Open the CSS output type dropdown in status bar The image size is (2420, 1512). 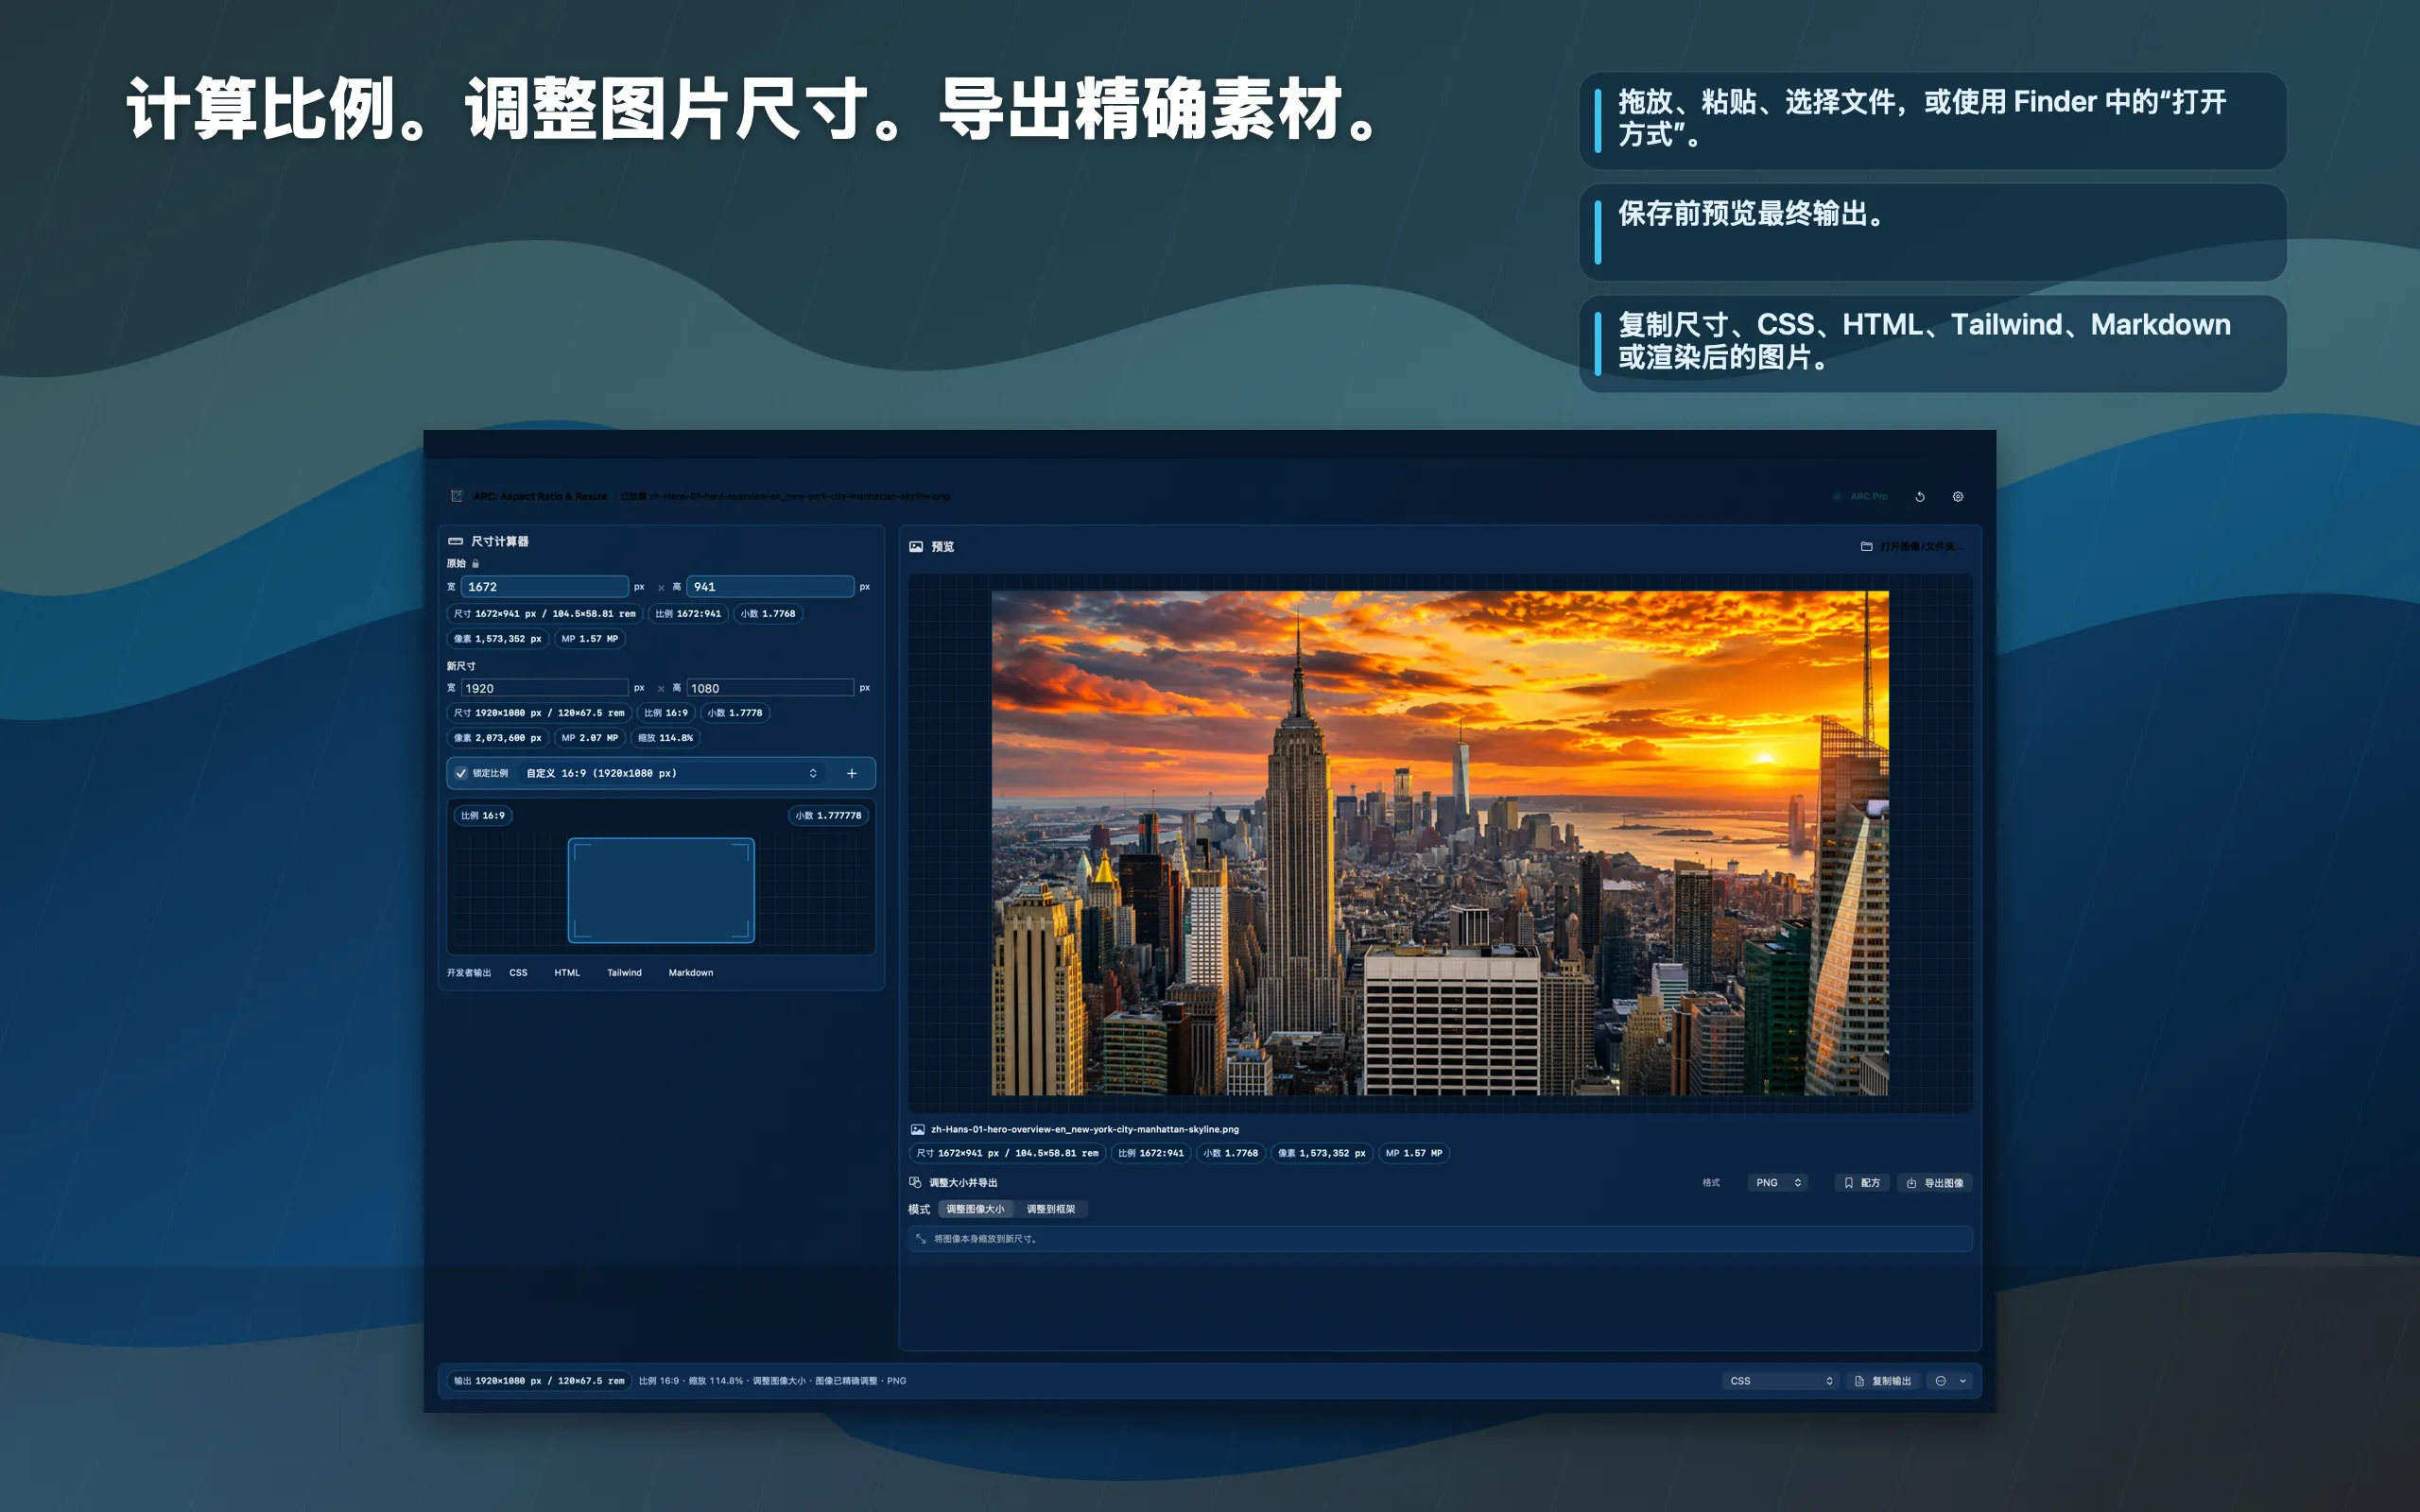[1781, 1381]
